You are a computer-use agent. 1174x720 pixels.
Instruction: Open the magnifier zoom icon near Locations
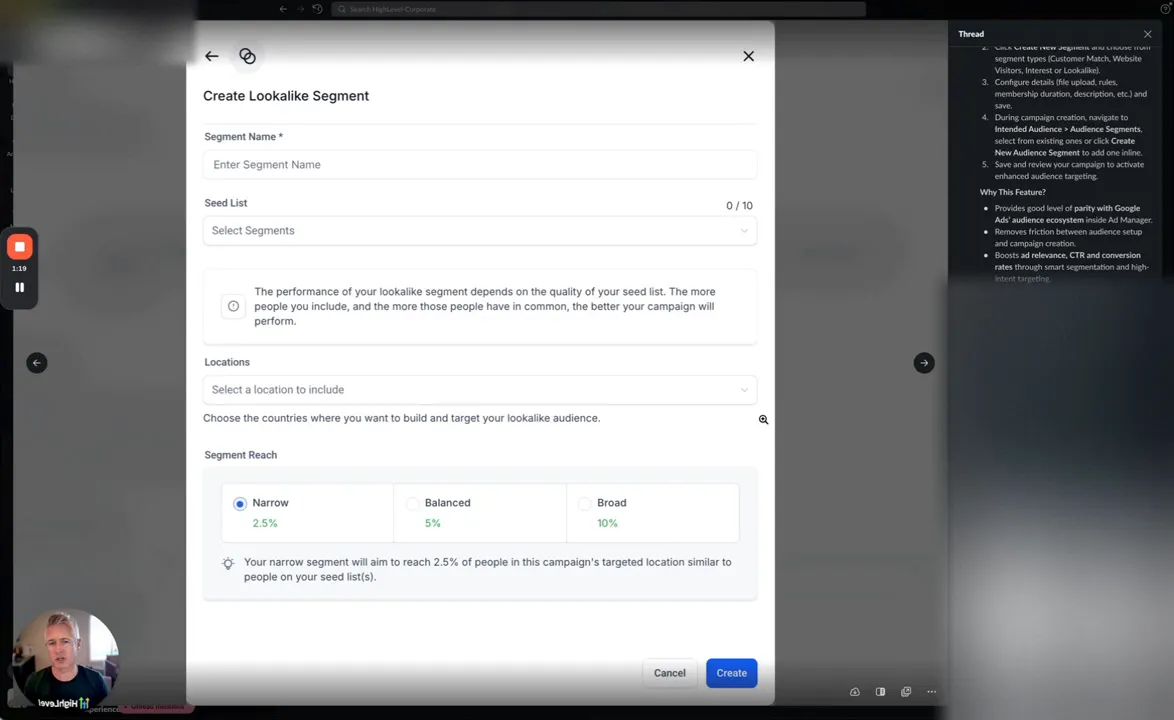pyautogui.click(x=763, y=419)
